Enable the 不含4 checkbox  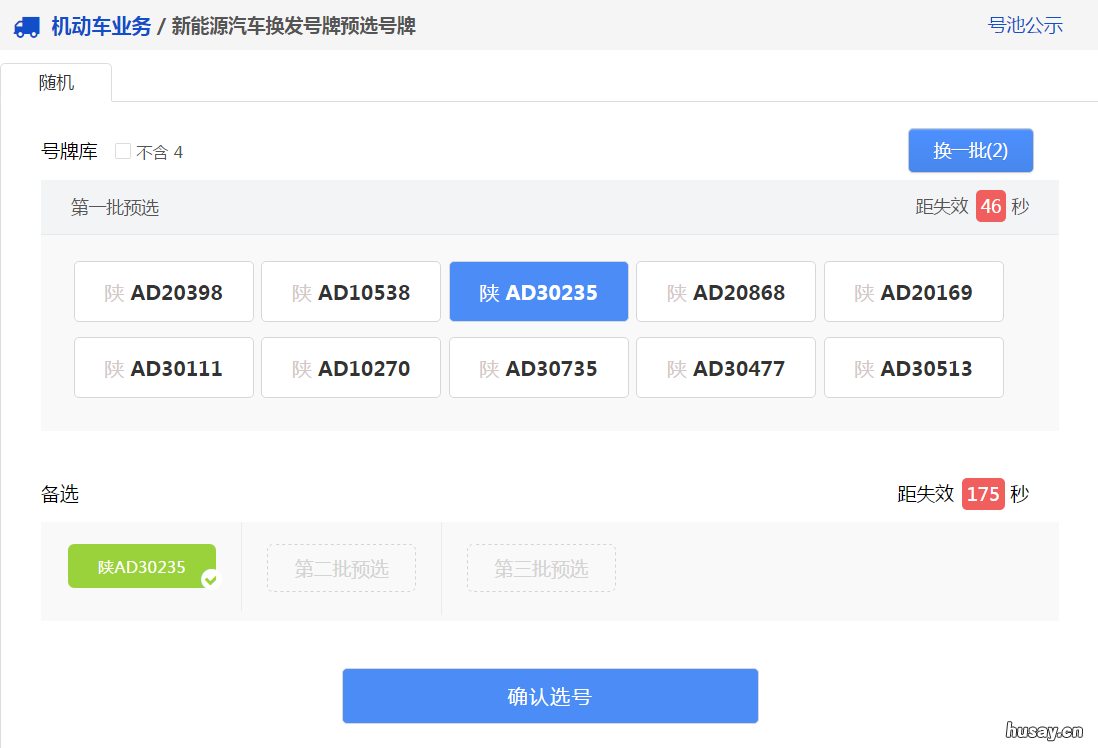(x=122, y=151)
